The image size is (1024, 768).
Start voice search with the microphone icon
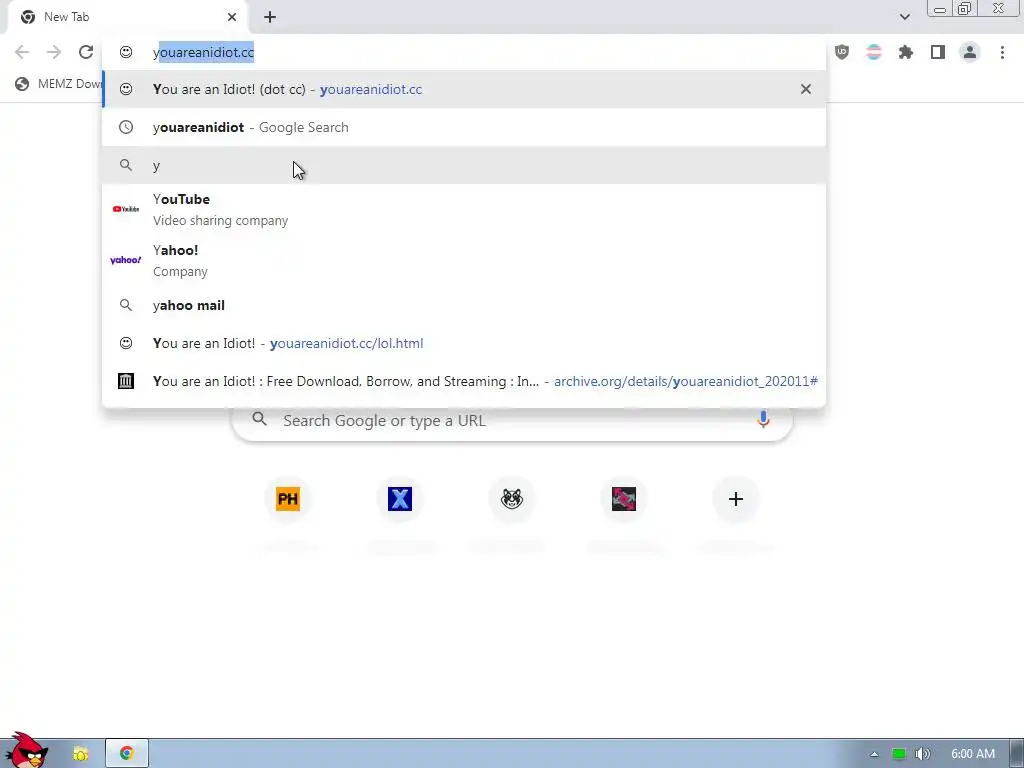(x=763, y=420)
